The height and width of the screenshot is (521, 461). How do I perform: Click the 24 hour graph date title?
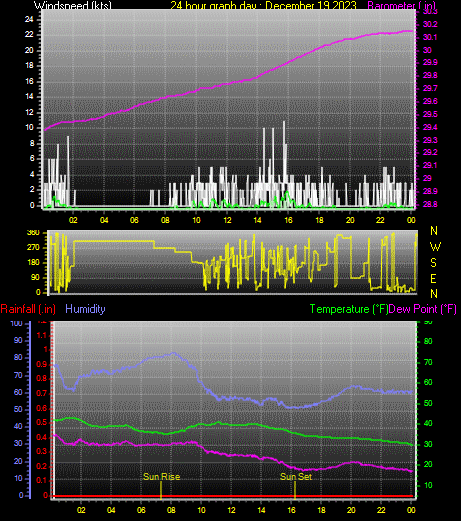point(263,5)
